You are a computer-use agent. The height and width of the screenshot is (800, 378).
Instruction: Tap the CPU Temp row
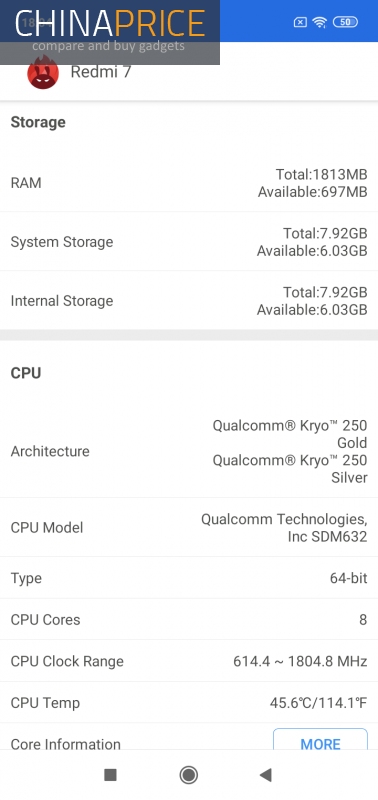[x=189, y=703]
